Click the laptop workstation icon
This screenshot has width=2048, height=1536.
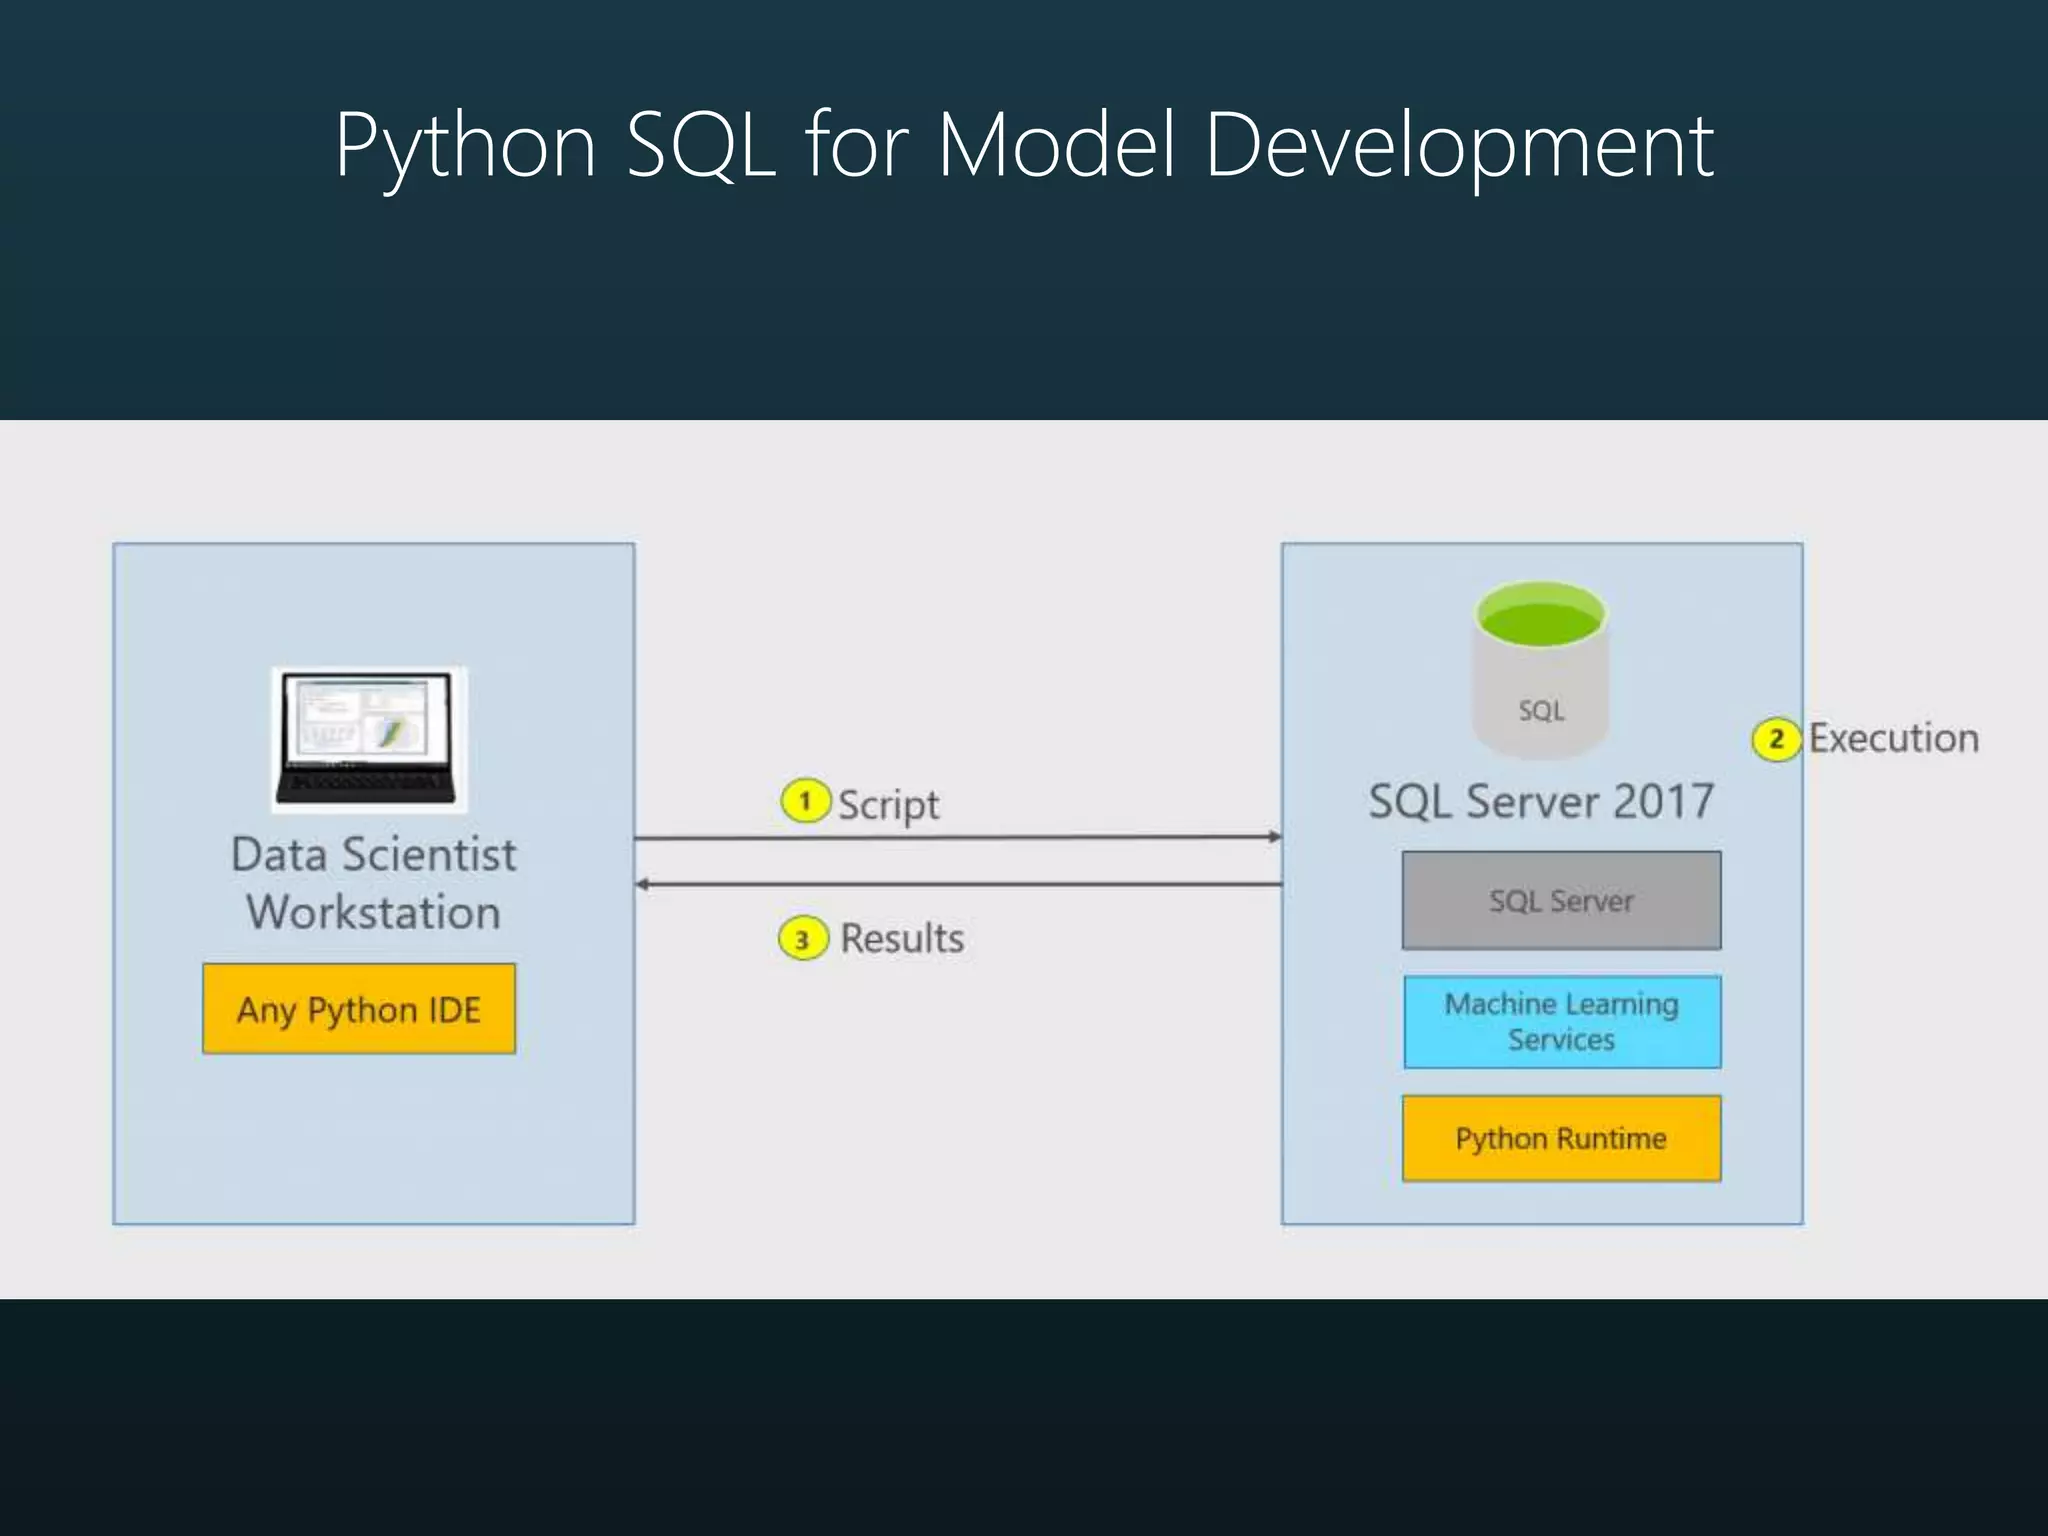(369, 739)
